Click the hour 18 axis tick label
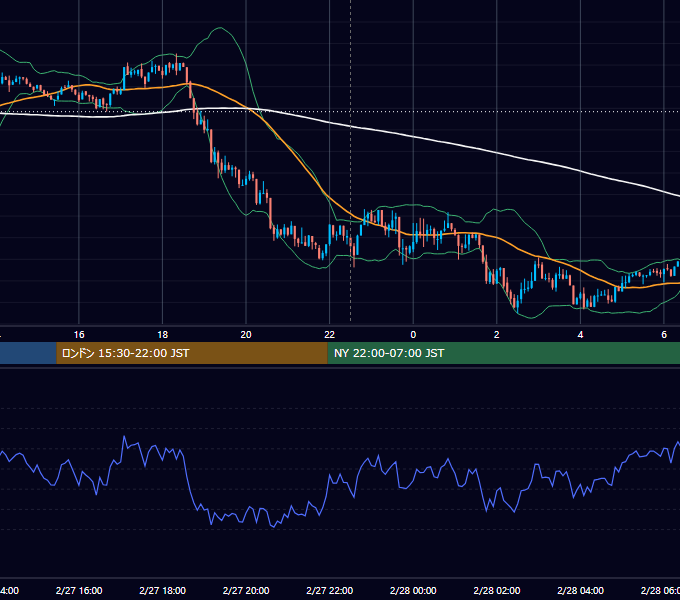This screenshot has width=680, height=600. pos(163,335)
